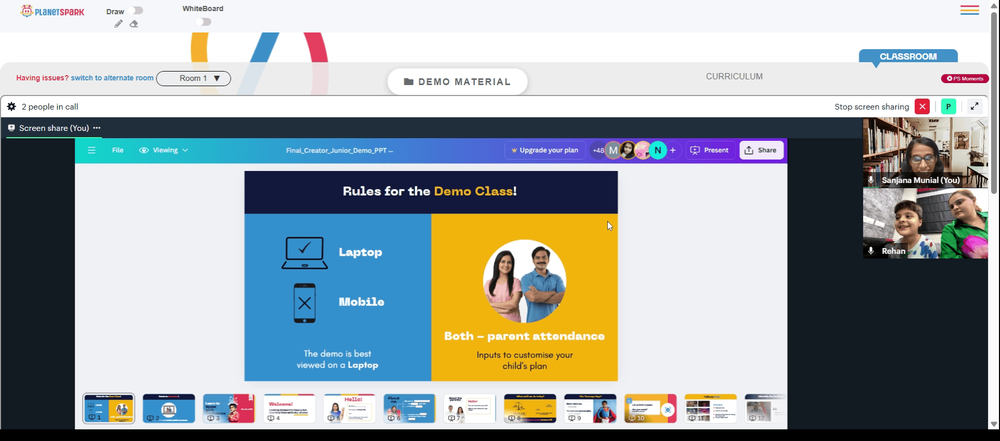Select slide thumbnail 6

[409, 408]
